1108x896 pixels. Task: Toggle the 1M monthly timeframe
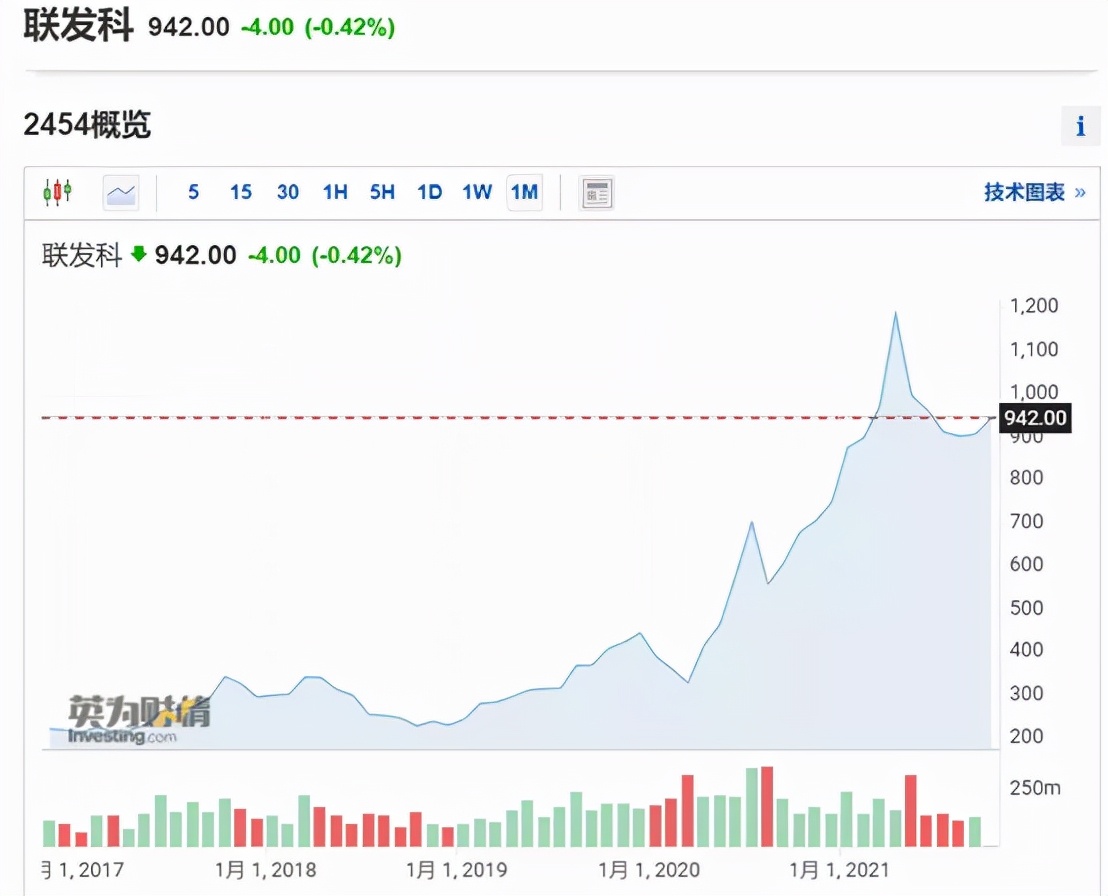tap(524, 192)
